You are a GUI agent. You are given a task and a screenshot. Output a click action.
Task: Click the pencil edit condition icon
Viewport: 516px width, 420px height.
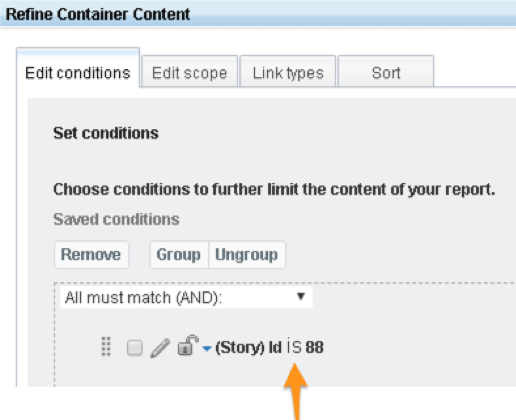tap(160, 348)
